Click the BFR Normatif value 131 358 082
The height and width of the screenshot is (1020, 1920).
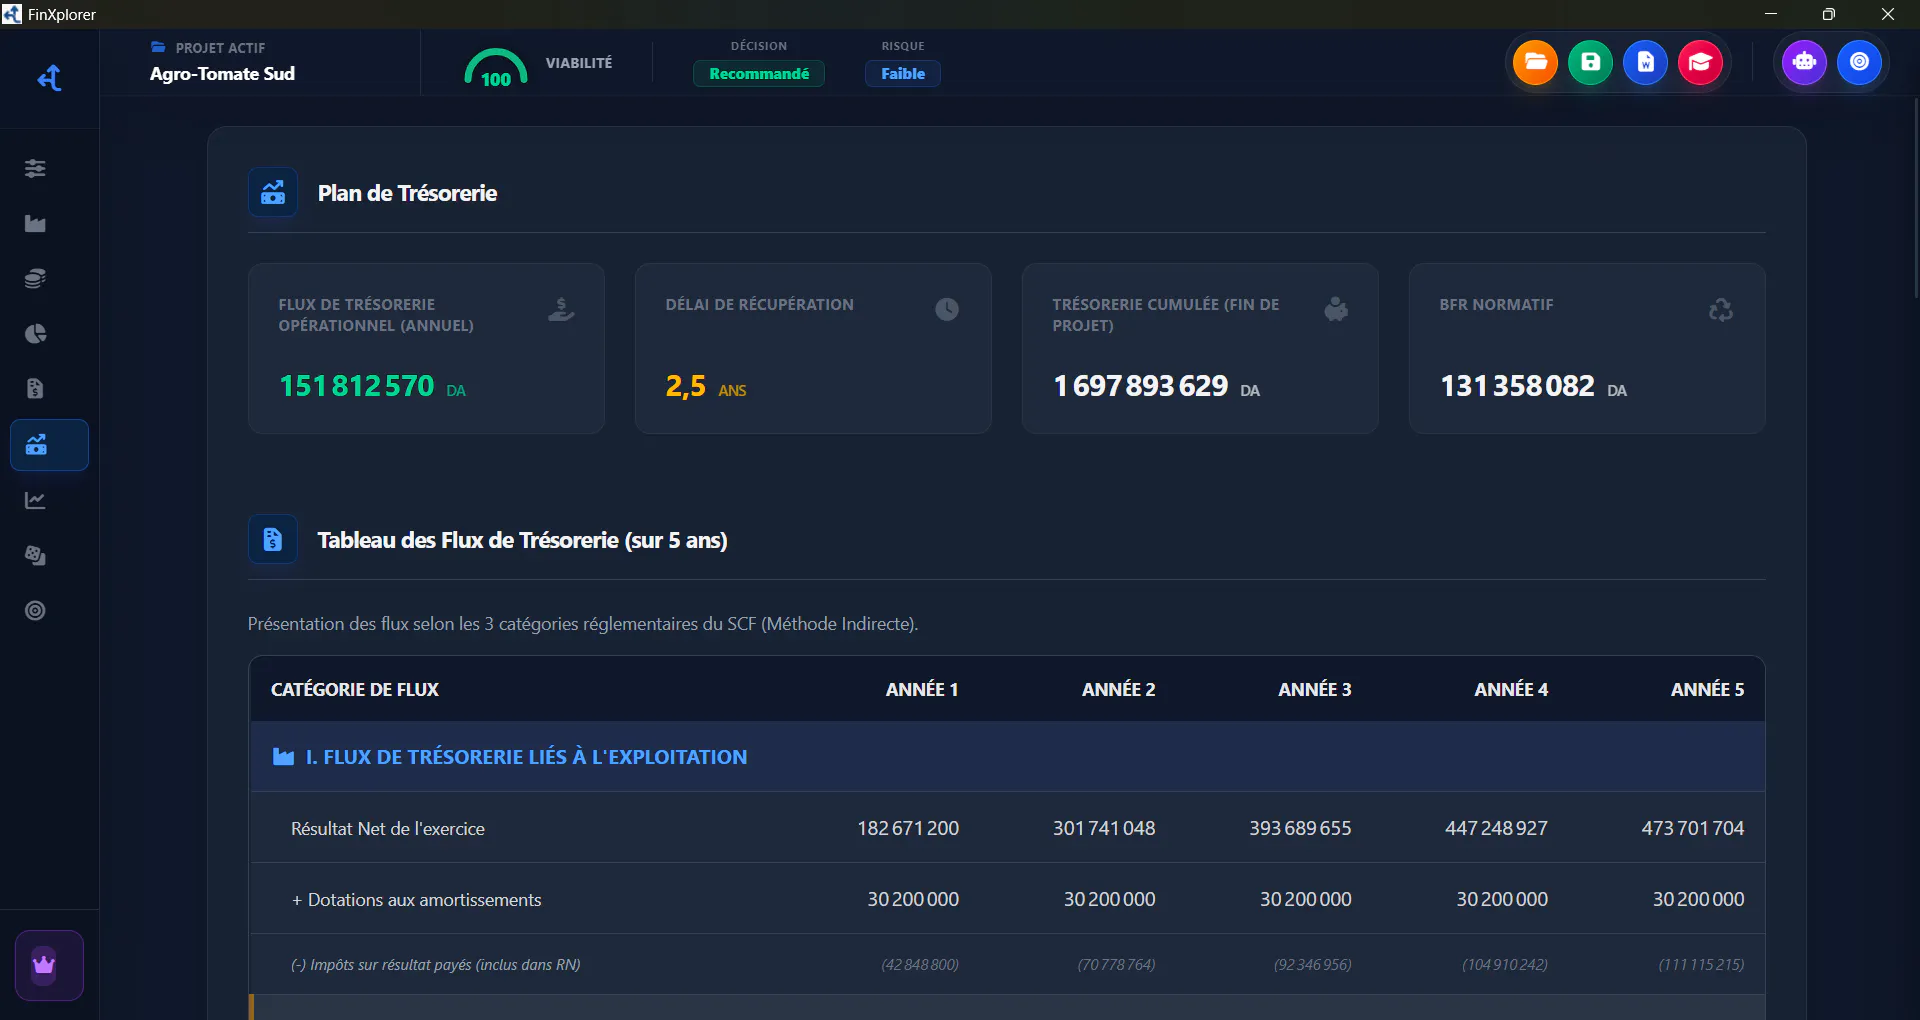[1517, 386]
